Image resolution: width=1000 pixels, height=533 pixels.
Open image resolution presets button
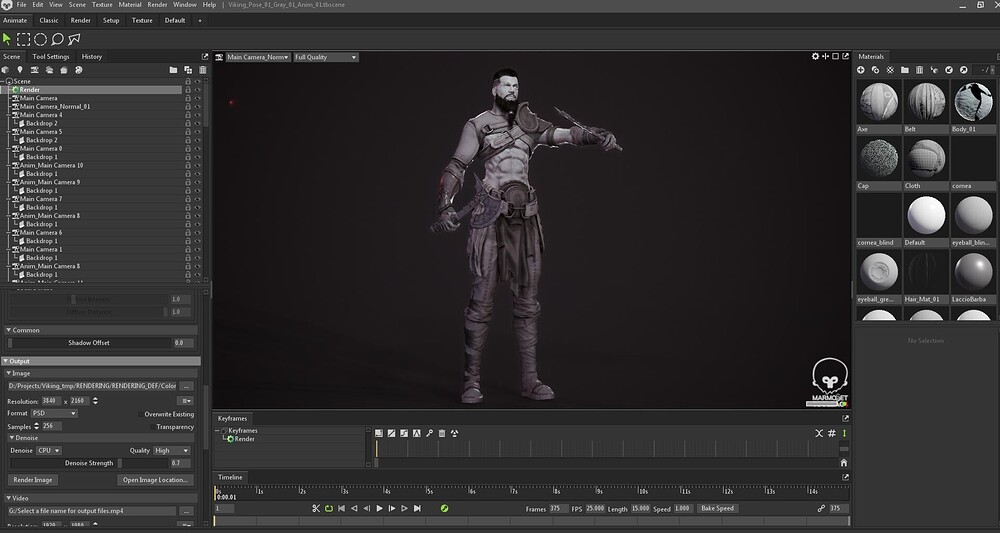click(186, 401)
